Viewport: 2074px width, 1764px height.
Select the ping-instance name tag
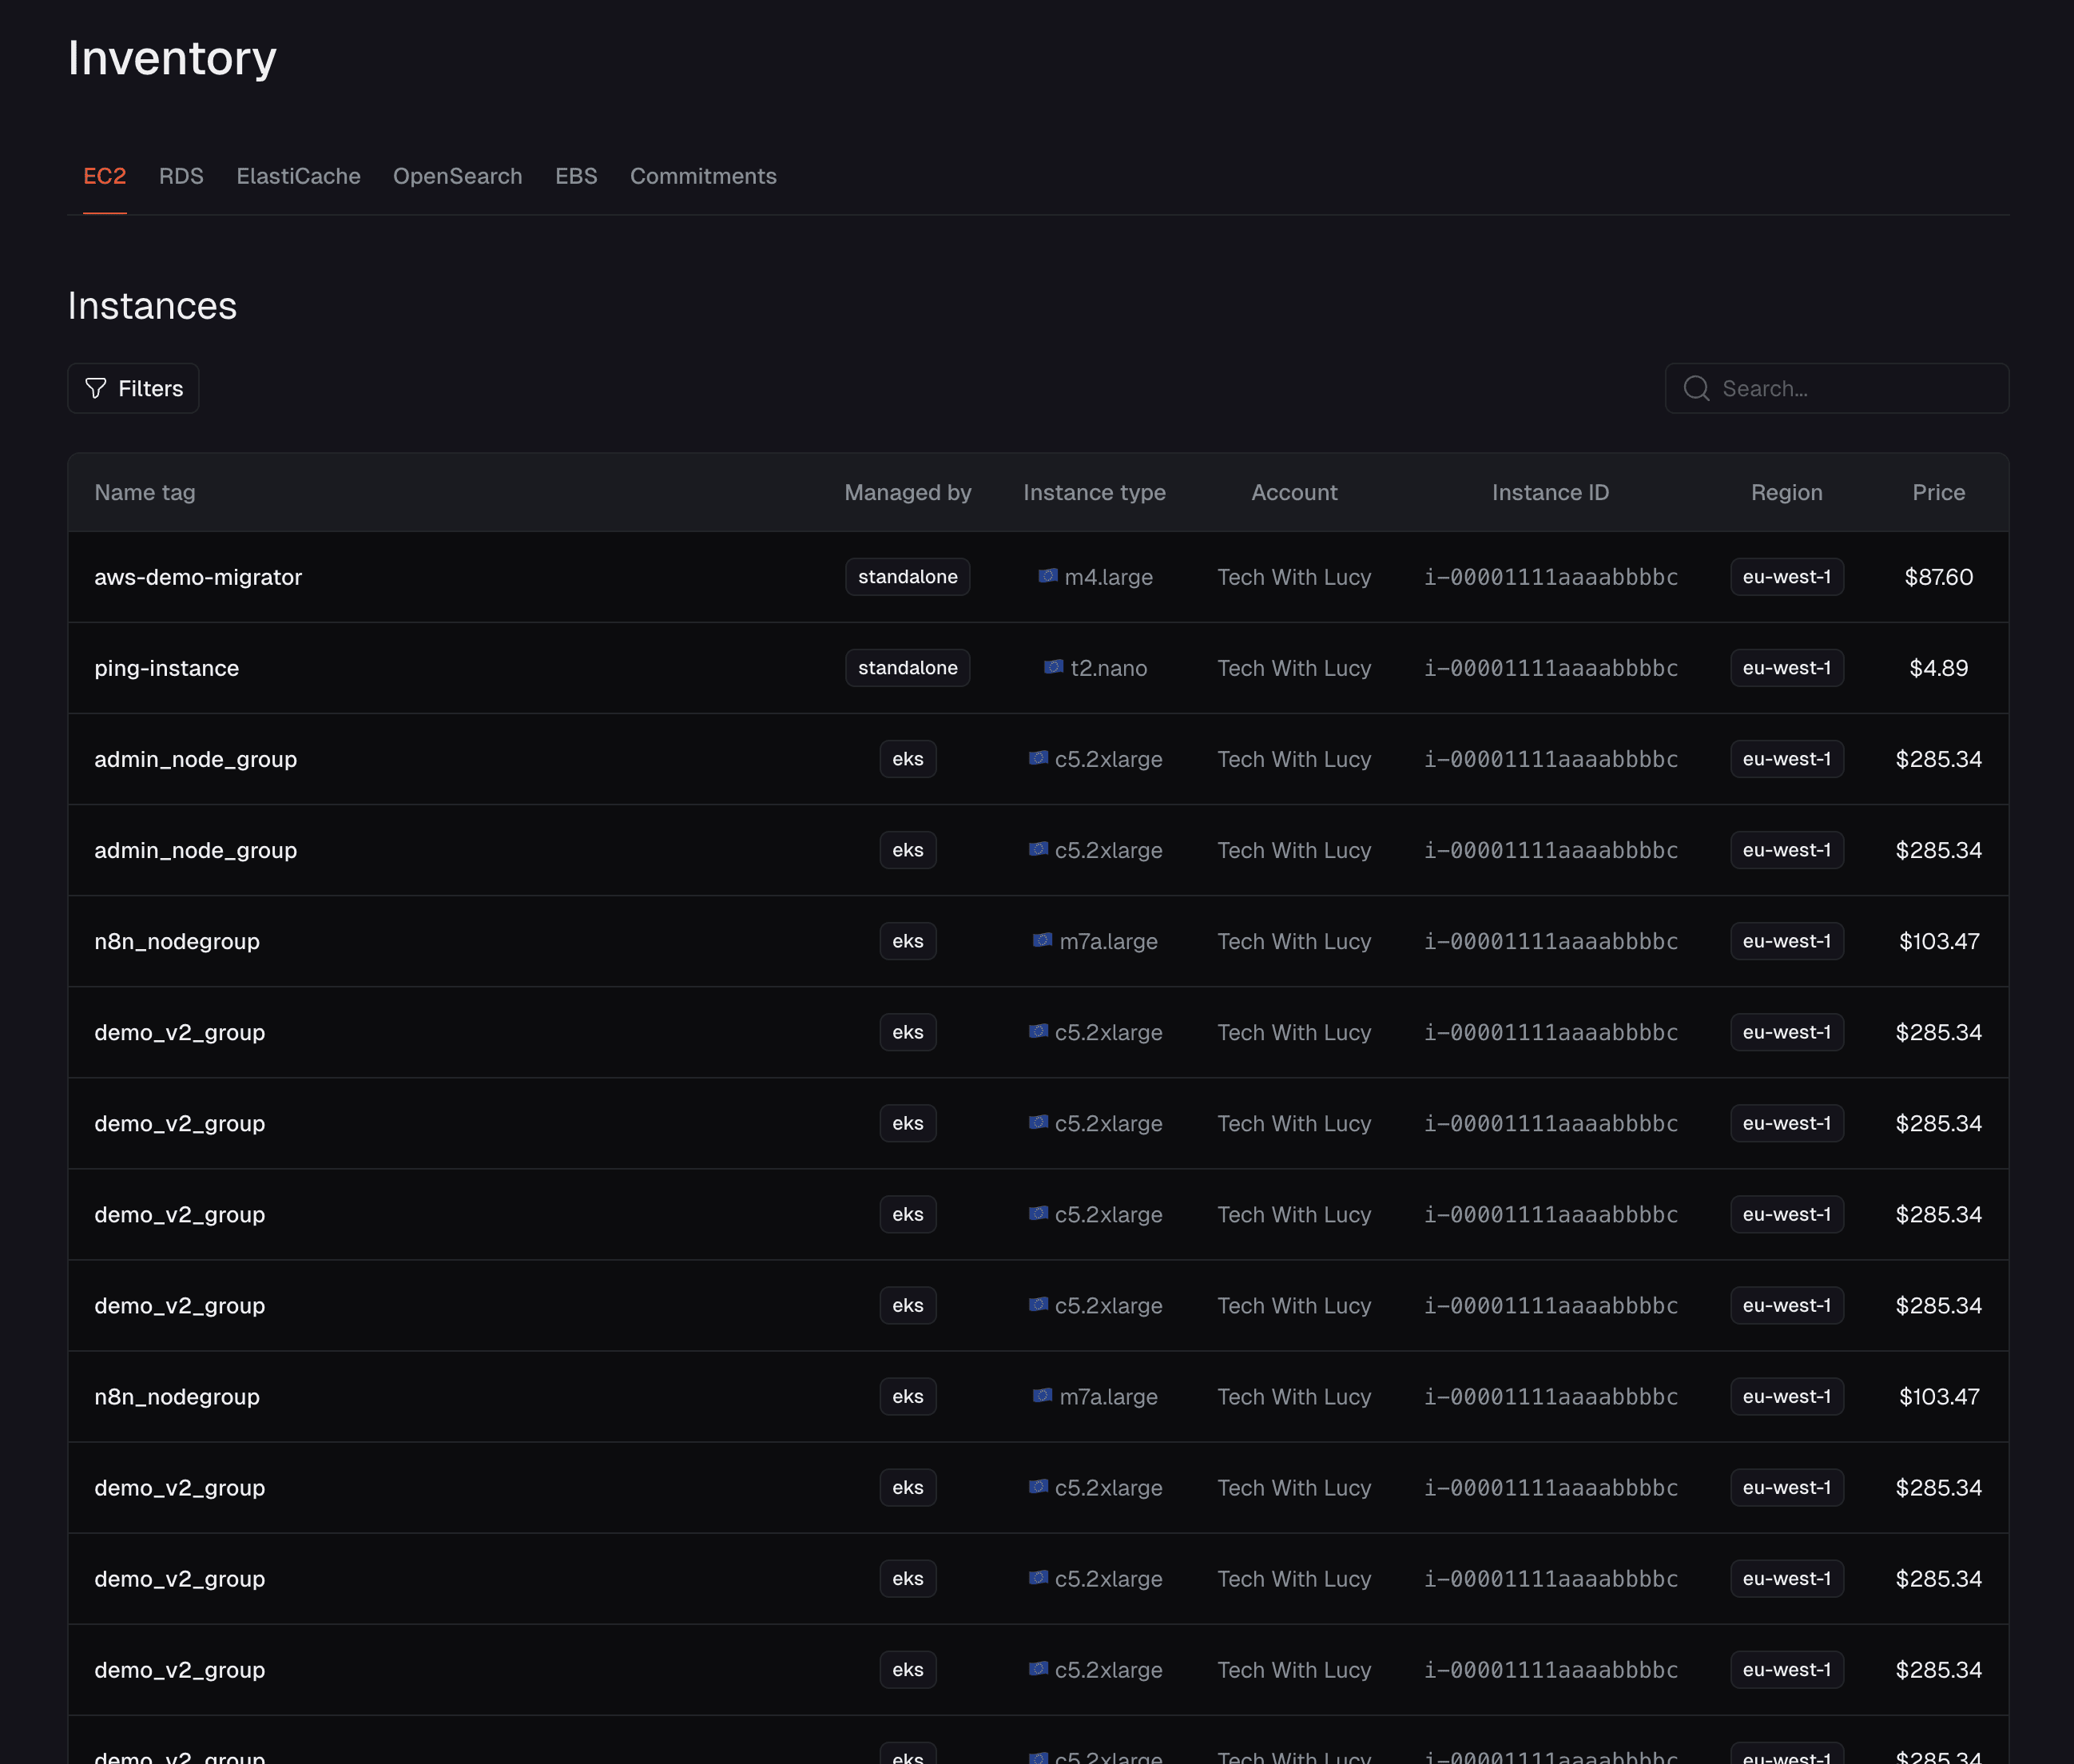coord(167,668)
